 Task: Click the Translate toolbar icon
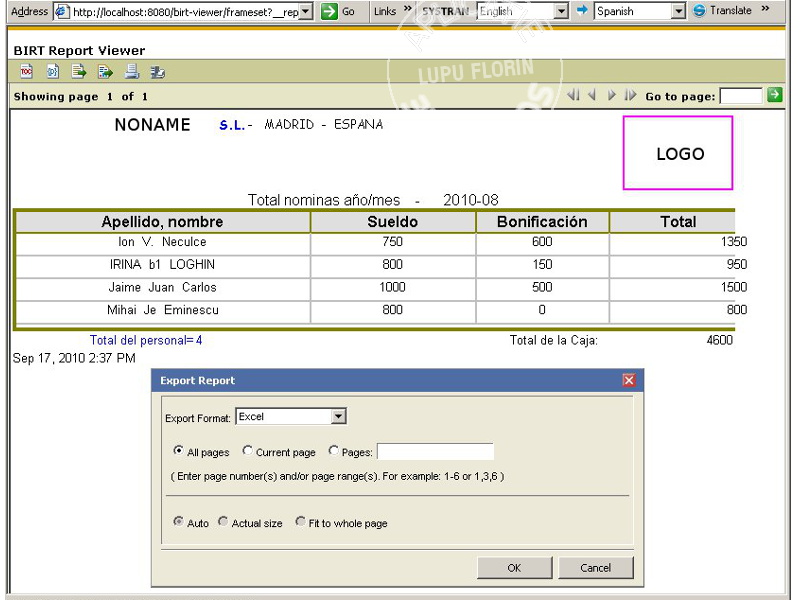[699, 10]
